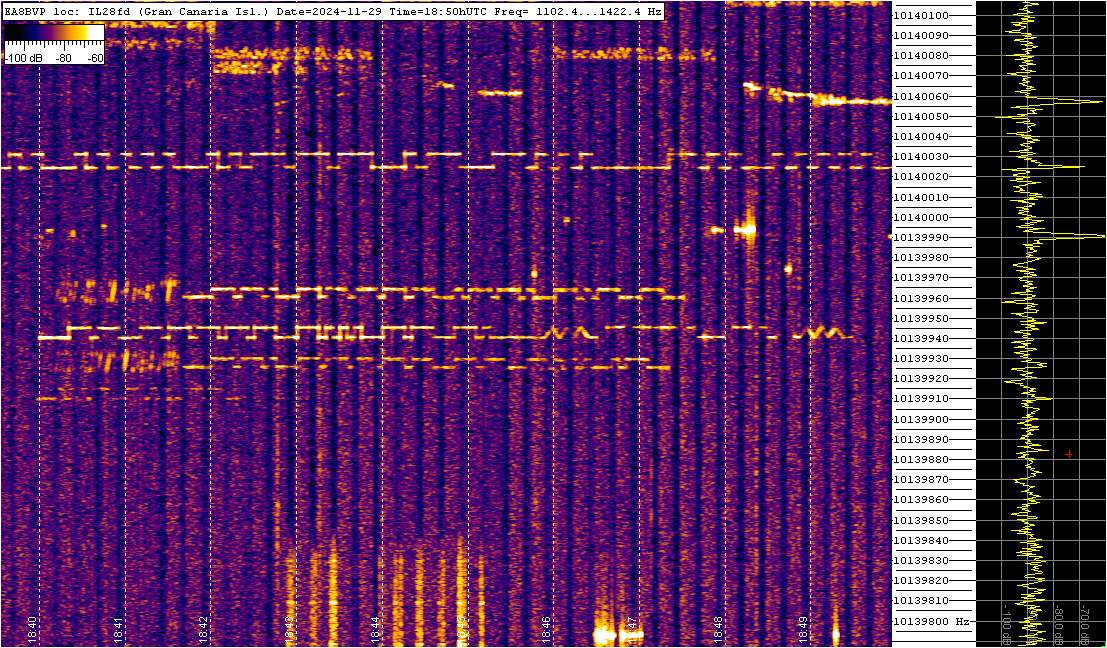Click frequency label 10140010
The width and height of the screenshot is (1107, 648).
pos(921,198)
